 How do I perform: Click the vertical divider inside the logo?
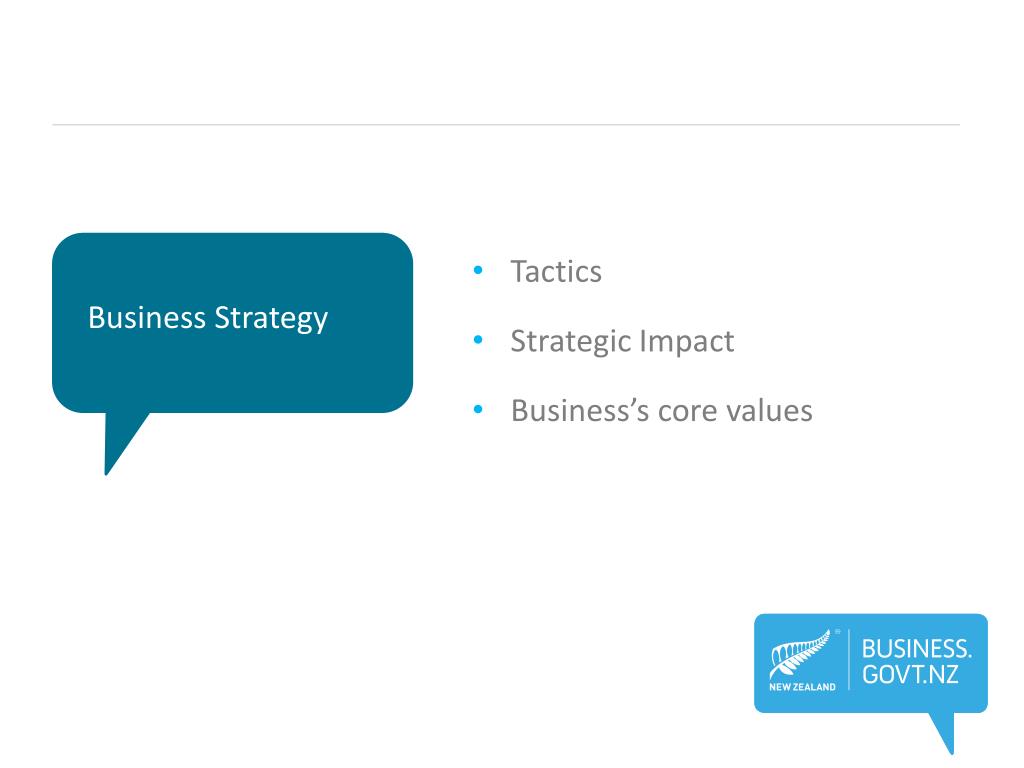pyautogui.click(x=849, y=659)
